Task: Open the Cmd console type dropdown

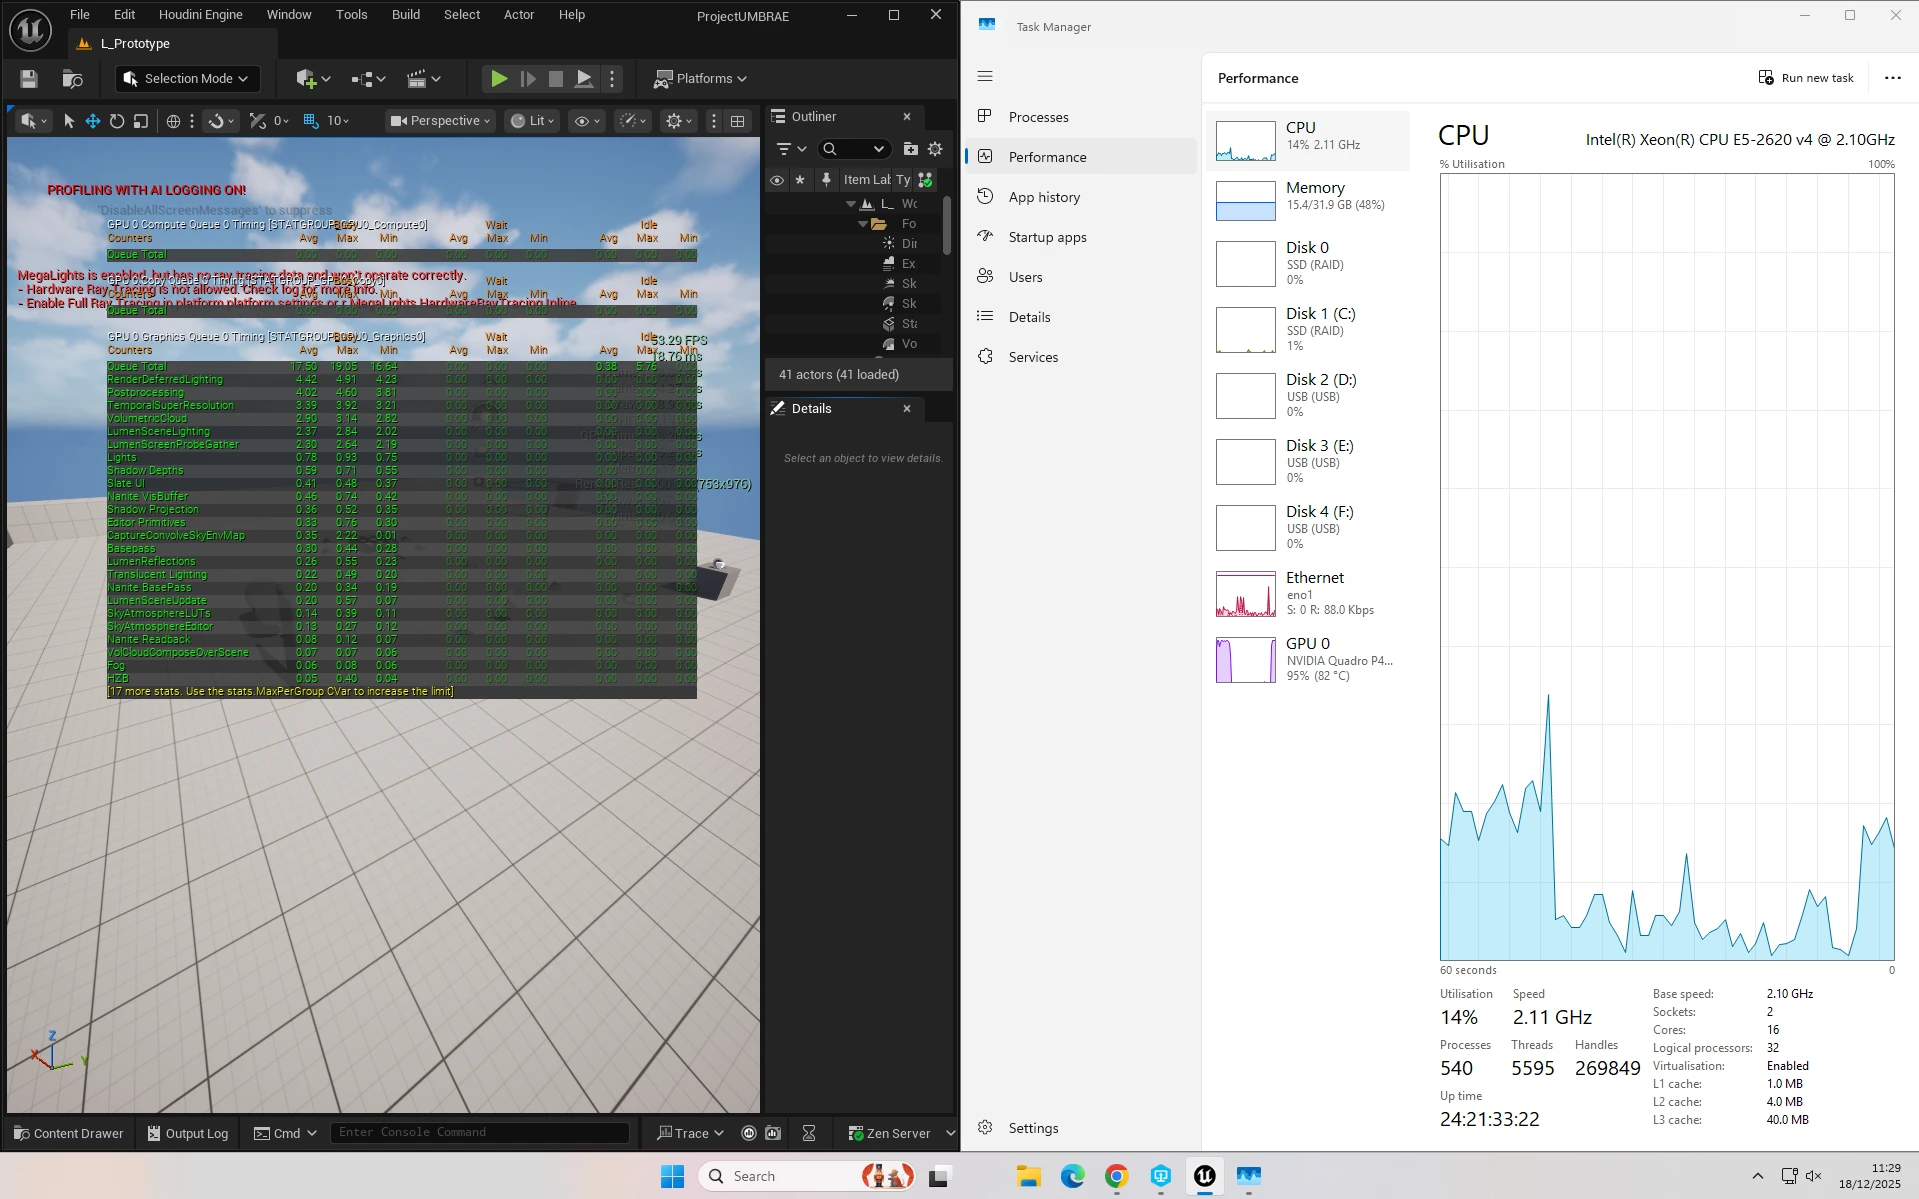Action: click(285, 1133)
